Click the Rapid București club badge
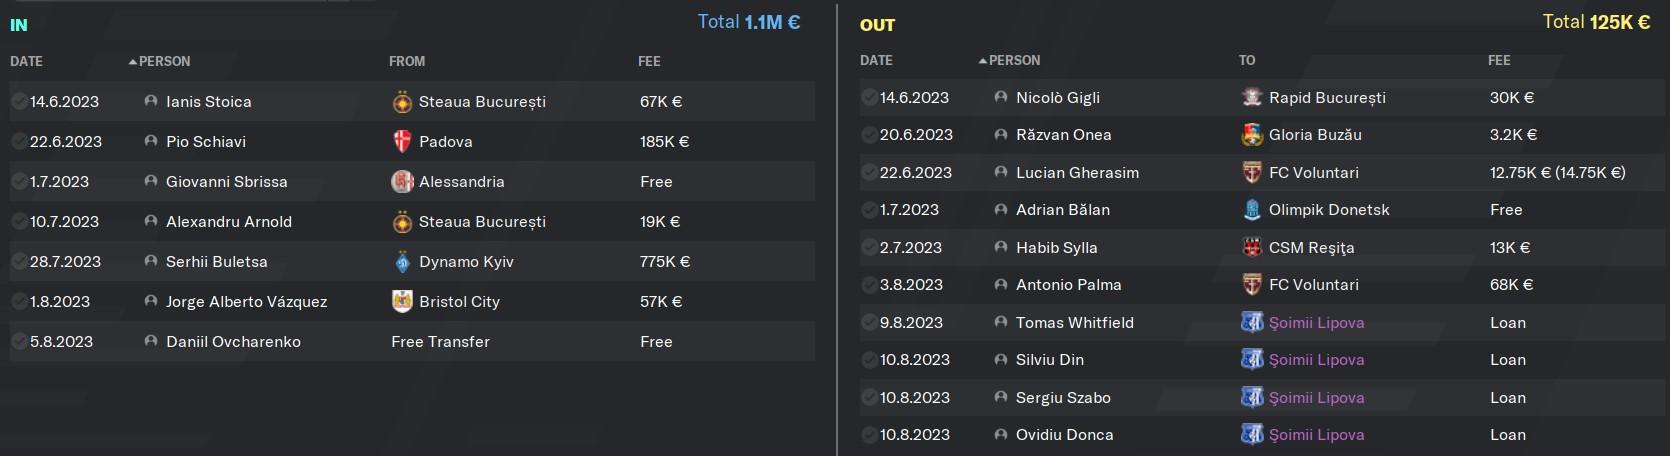Screen dimensions: 1670x456 click(x=1252, y=98)
